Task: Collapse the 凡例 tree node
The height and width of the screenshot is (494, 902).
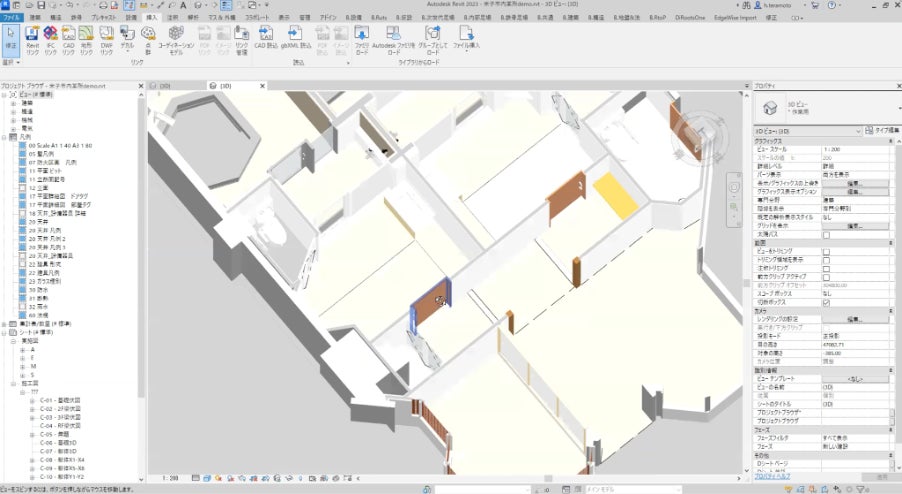Action: [5, 137]
